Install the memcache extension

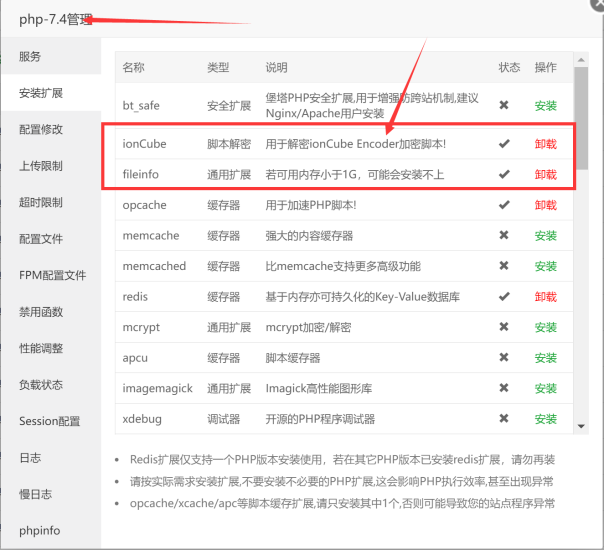pos(545,236)
